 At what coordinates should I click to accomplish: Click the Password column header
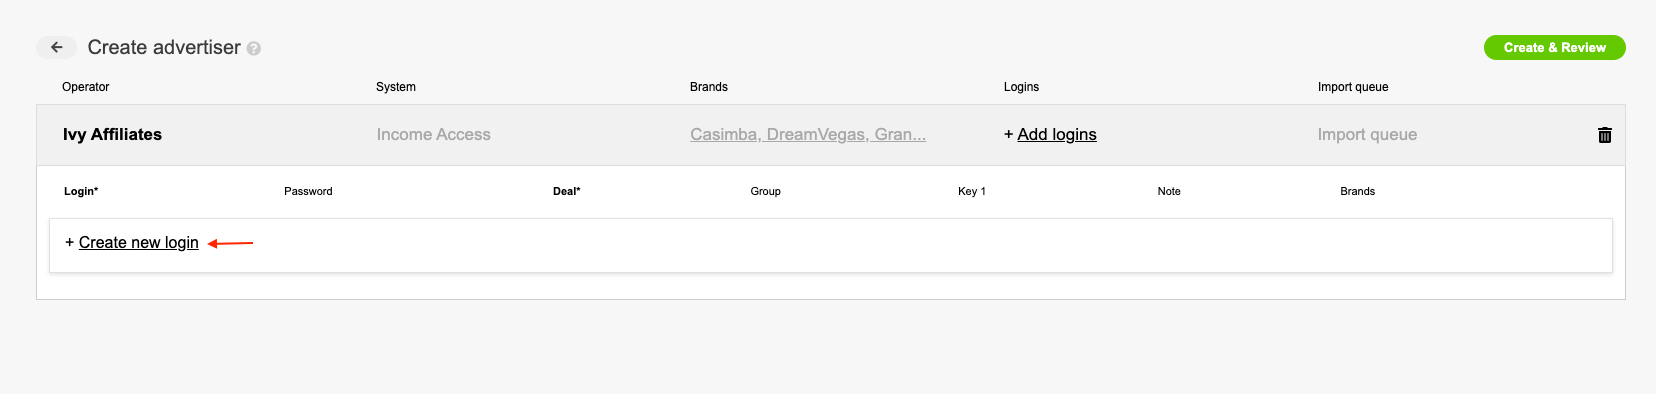pyautogui.click(x=308, y=191)
